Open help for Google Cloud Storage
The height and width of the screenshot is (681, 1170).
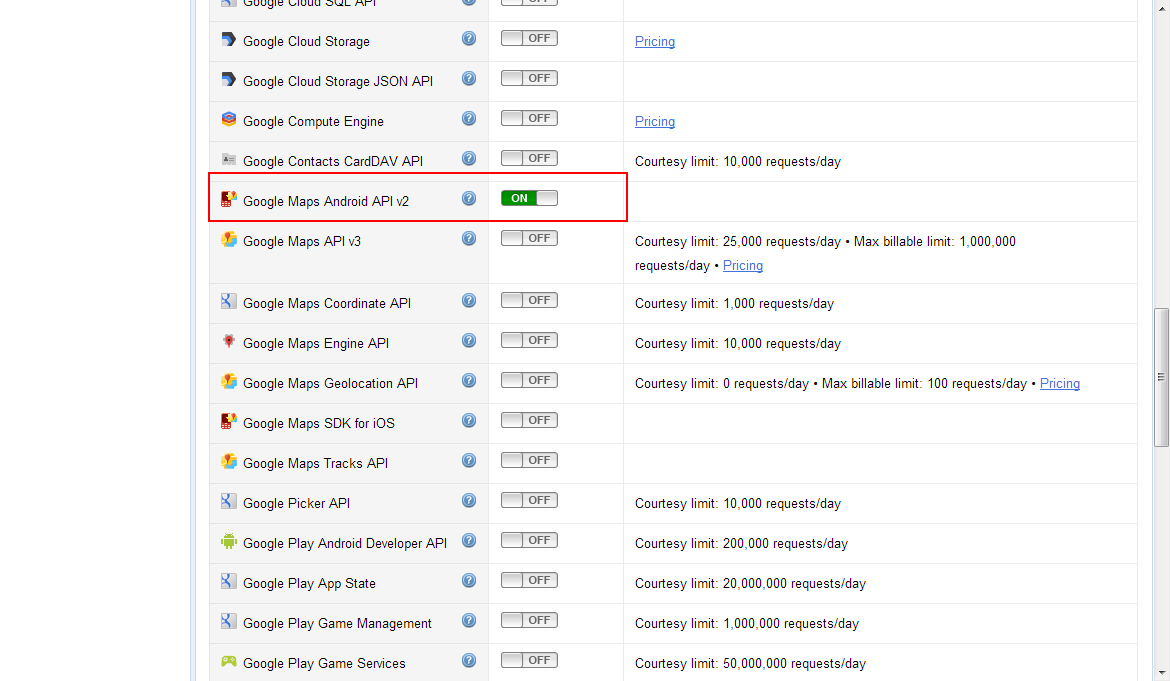coord(469,39)
